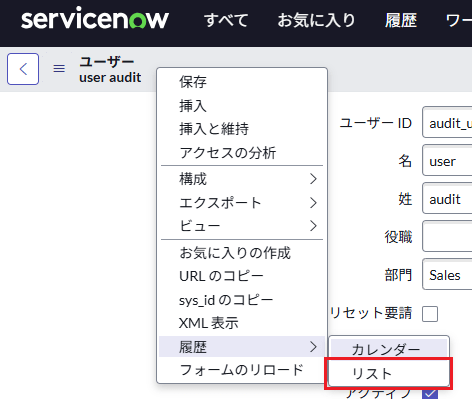Toggle the アクティブ checkbox
Viewport: 472px width, 399px height.
(430, 393)
